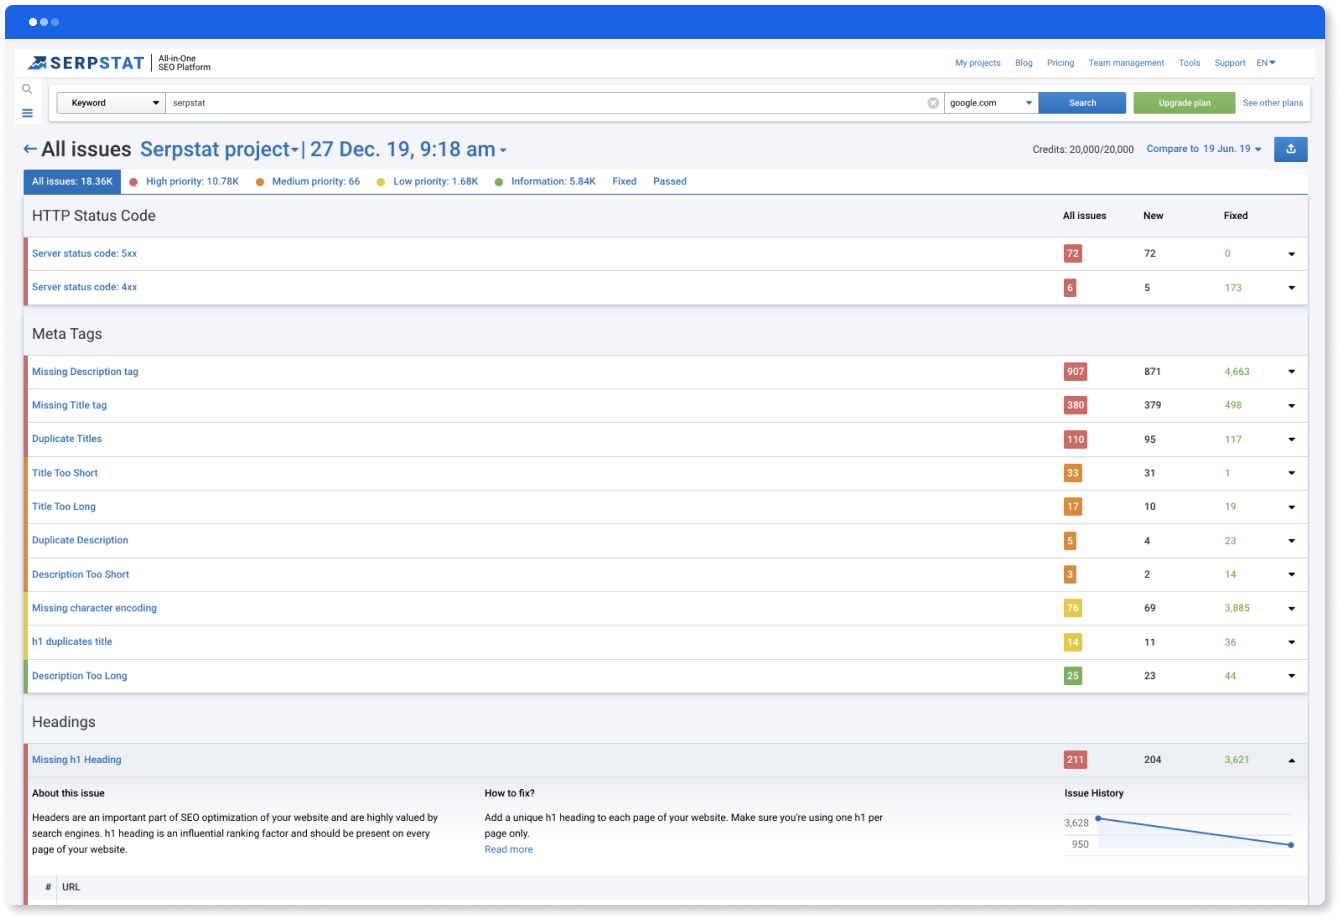Expand the Description Too Short row
The height and width of the screenshot is (920, 1340).
point(1291,575)
